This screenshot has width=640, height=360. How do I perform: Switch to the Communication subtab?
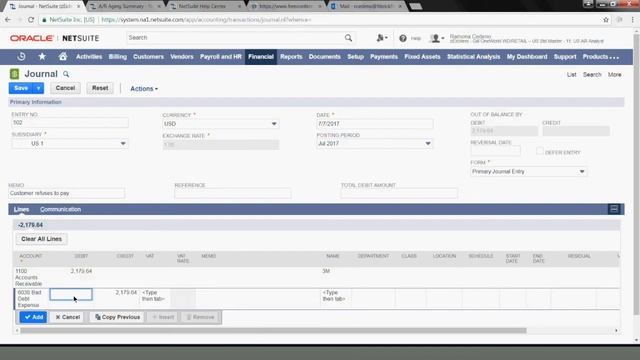click(60, 209)
